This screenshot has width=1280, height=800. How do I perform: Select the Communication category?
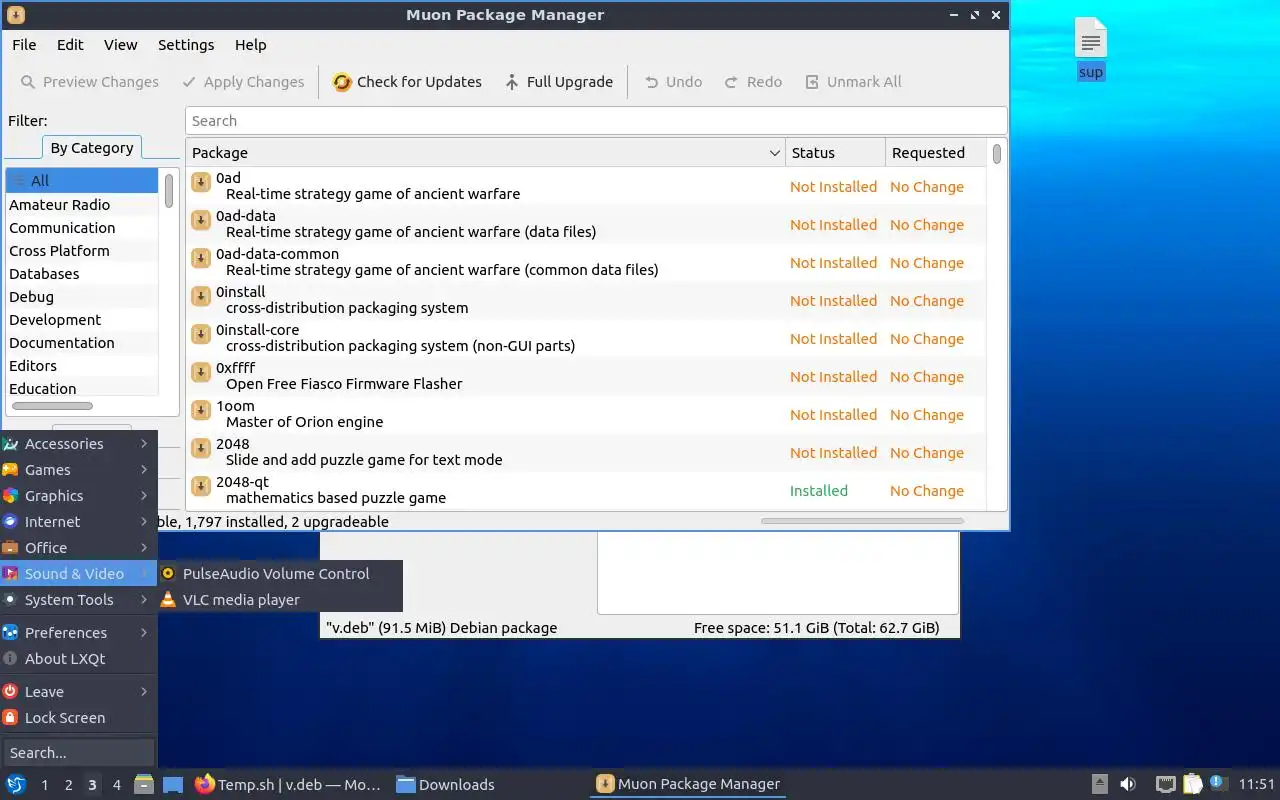(x=82, y=228)
